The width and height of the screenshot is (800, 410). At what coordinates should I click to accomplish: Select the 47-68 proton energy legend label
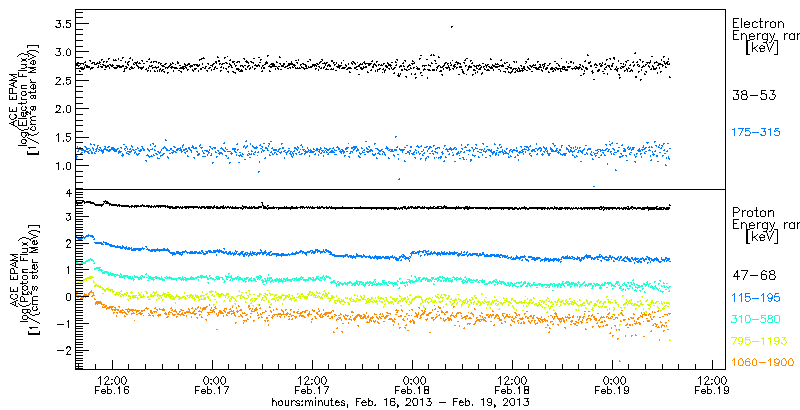pos(754,276)
